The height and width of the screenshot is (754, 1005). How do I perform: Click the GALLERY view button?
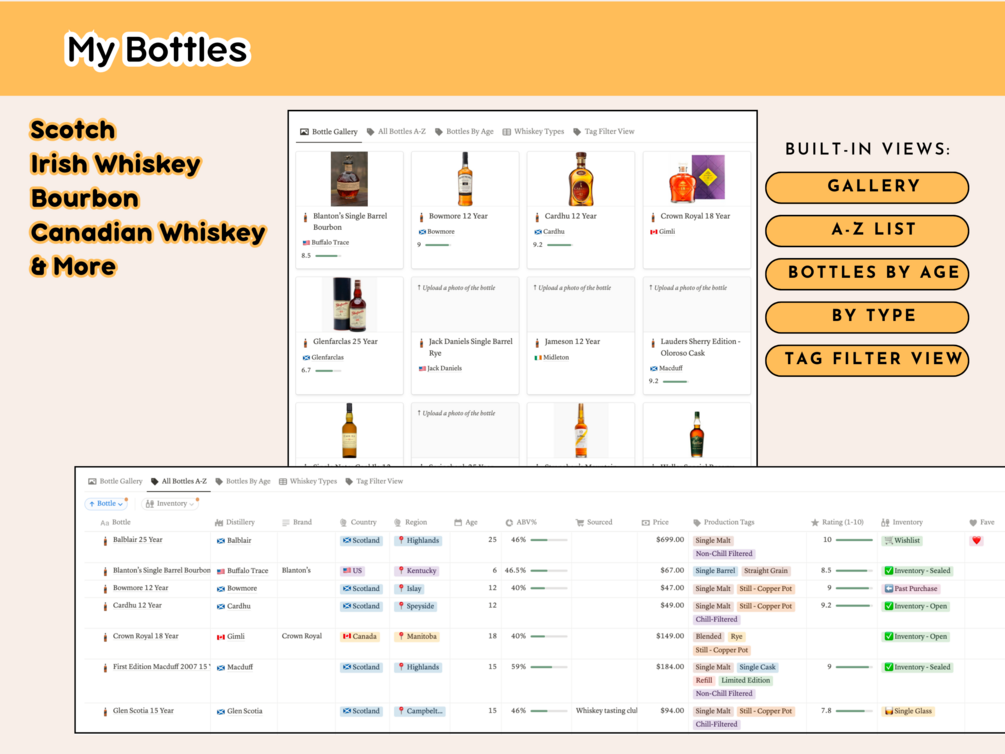867,187
